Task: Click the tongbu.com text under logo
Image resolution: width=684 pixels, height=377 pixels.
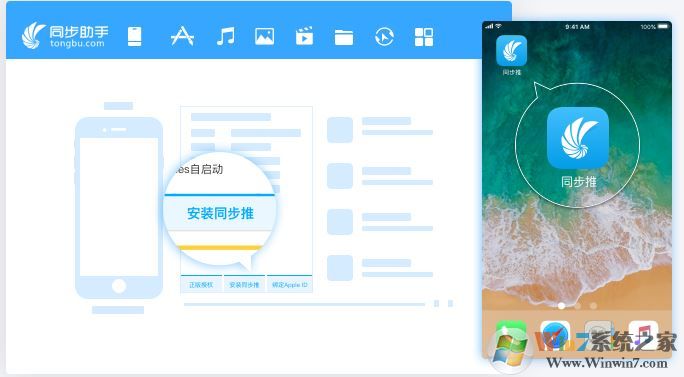Action: coord(77,43)
